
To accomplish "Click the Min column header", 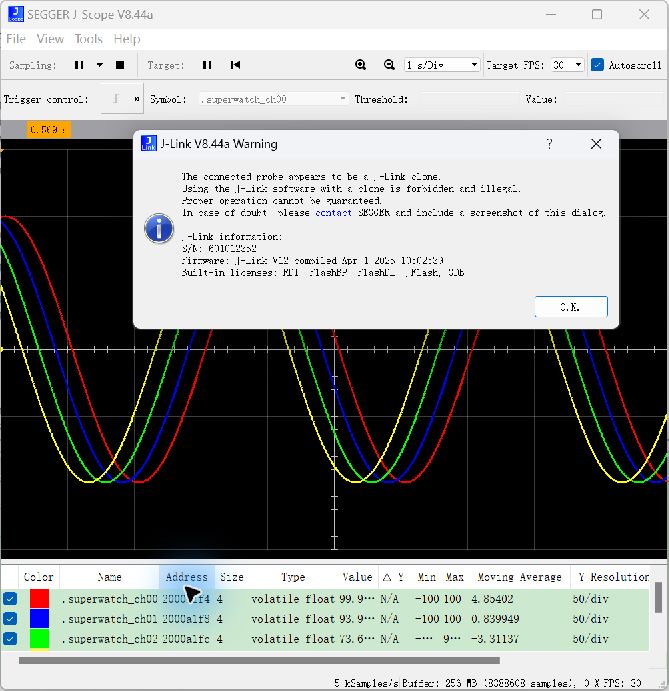I will click(426, 577).
